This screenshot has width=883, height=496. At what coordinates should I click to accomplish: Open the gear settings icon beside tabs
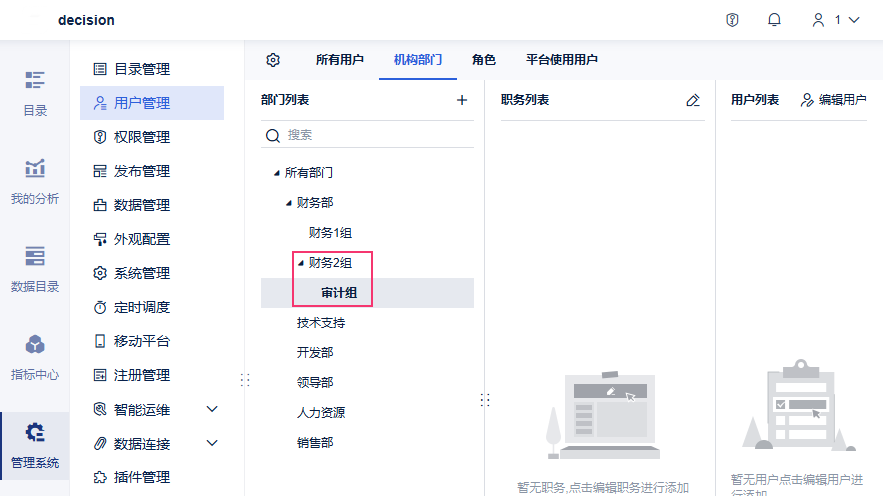pyautogui.click(x=273, y=60)
